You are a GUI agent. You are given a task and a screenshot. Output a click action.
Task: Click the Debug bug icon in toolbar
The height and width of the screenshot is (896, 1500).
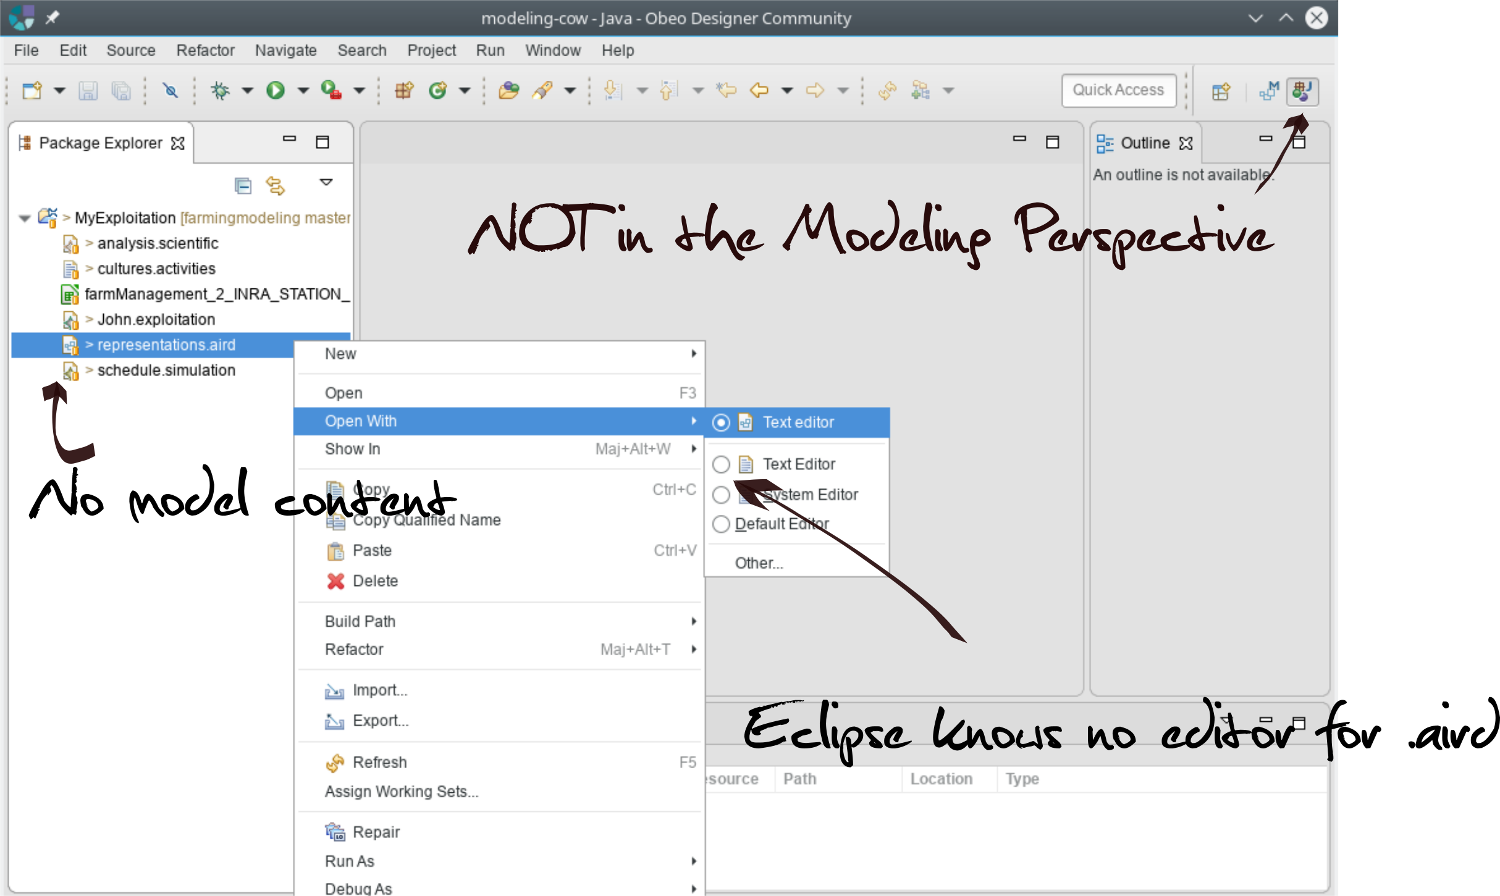pyautogui.click(x=220, y=91)
